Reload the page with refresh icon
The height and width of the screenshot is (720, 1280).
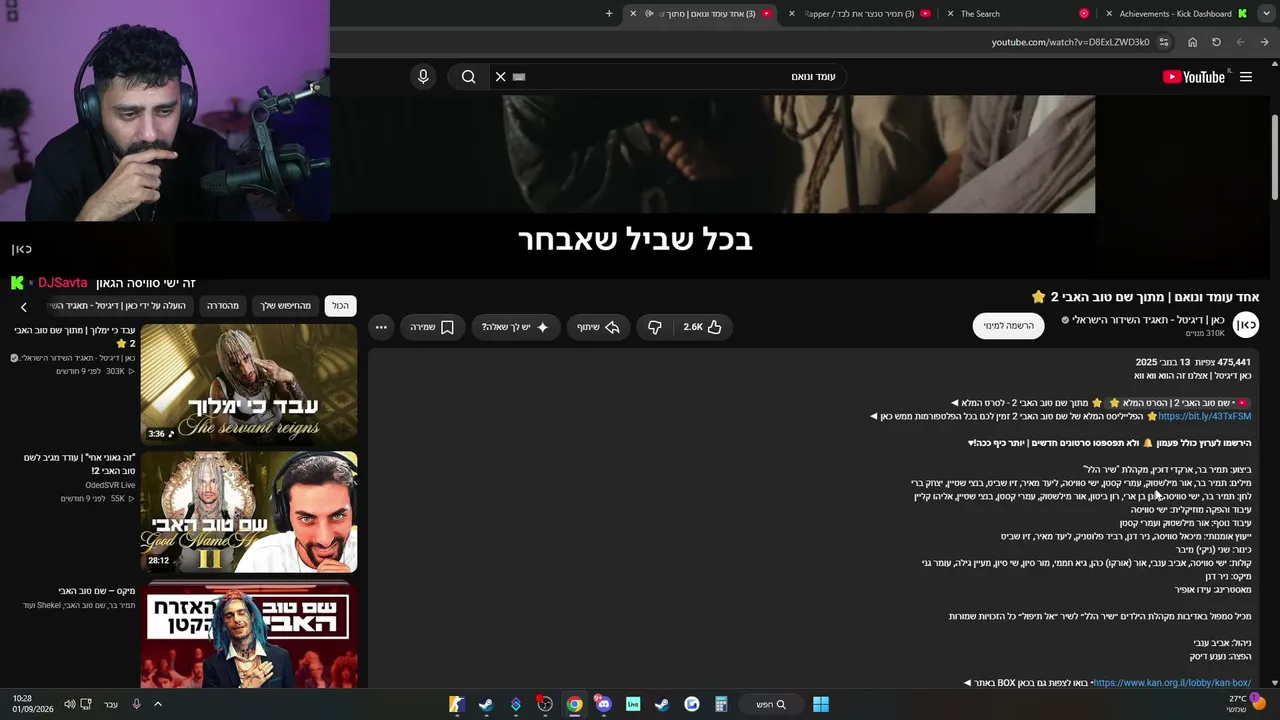tap(1216, 42)
